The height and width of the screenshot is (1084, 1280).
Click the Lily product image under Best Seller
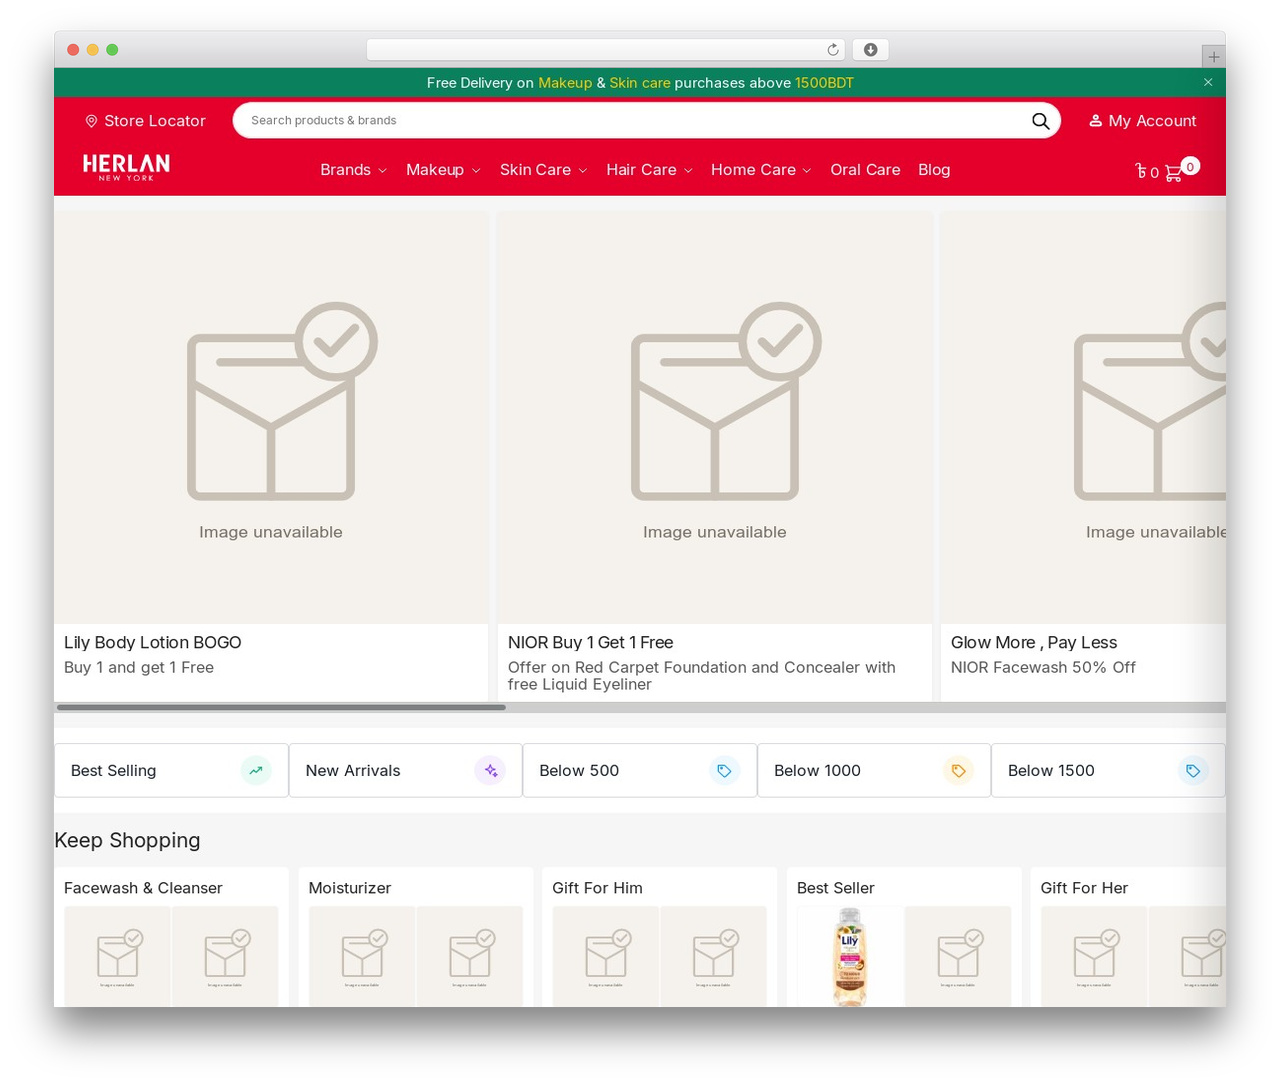point(850,957)
